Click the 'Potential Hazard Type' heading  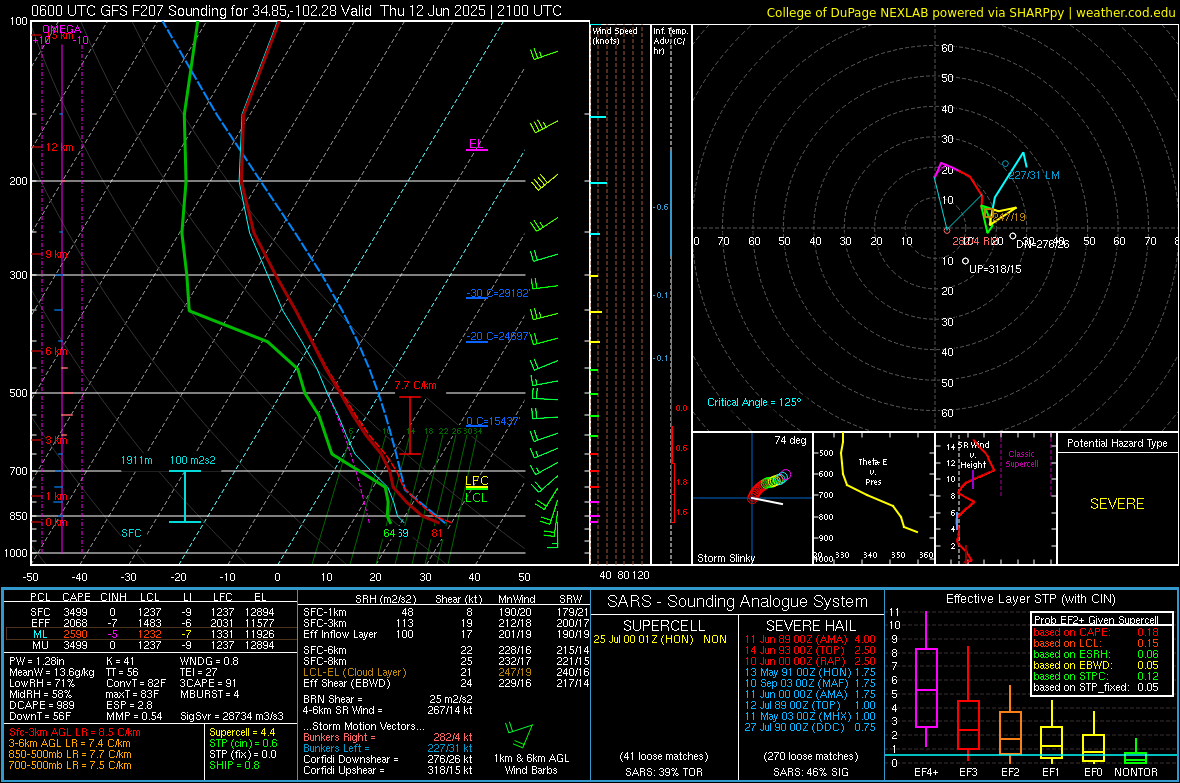click(1117, 443)
